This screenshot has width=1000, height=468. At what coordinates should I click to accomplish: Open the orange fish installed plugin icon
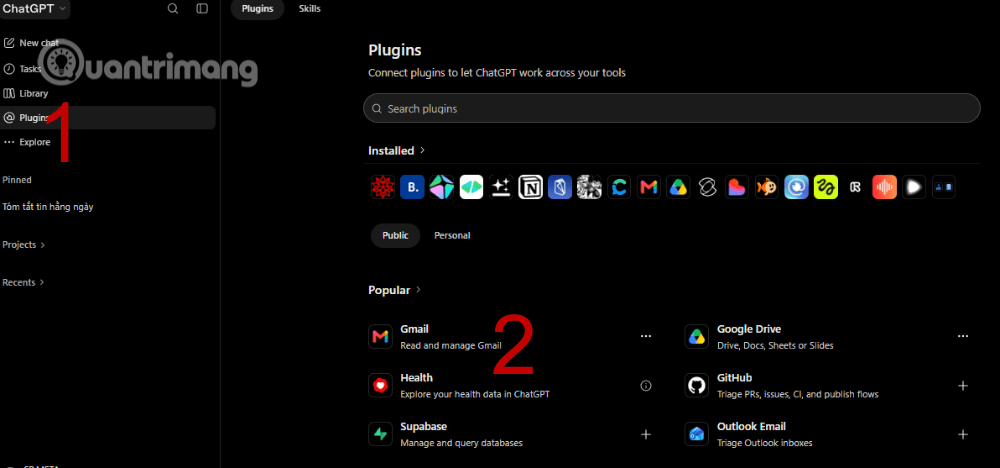[767, 187]
